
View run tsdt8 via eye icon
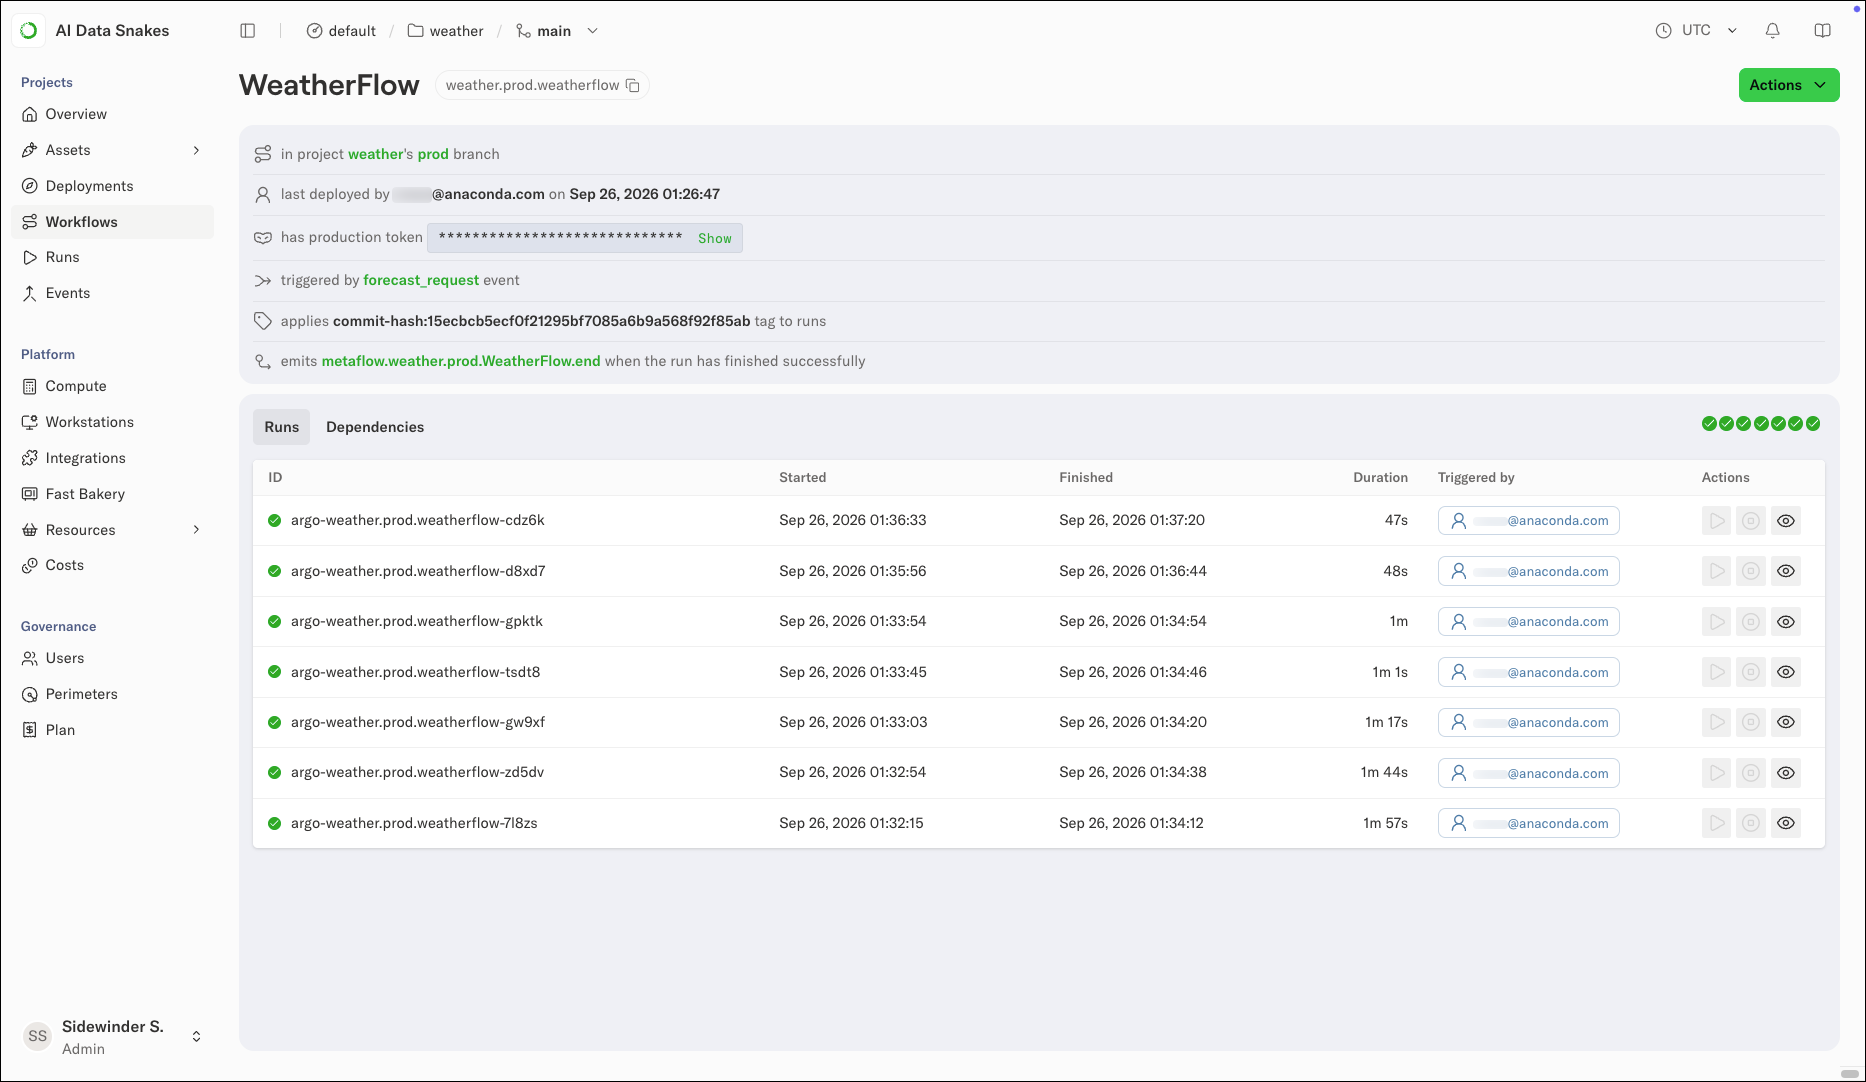[1785, 672]
